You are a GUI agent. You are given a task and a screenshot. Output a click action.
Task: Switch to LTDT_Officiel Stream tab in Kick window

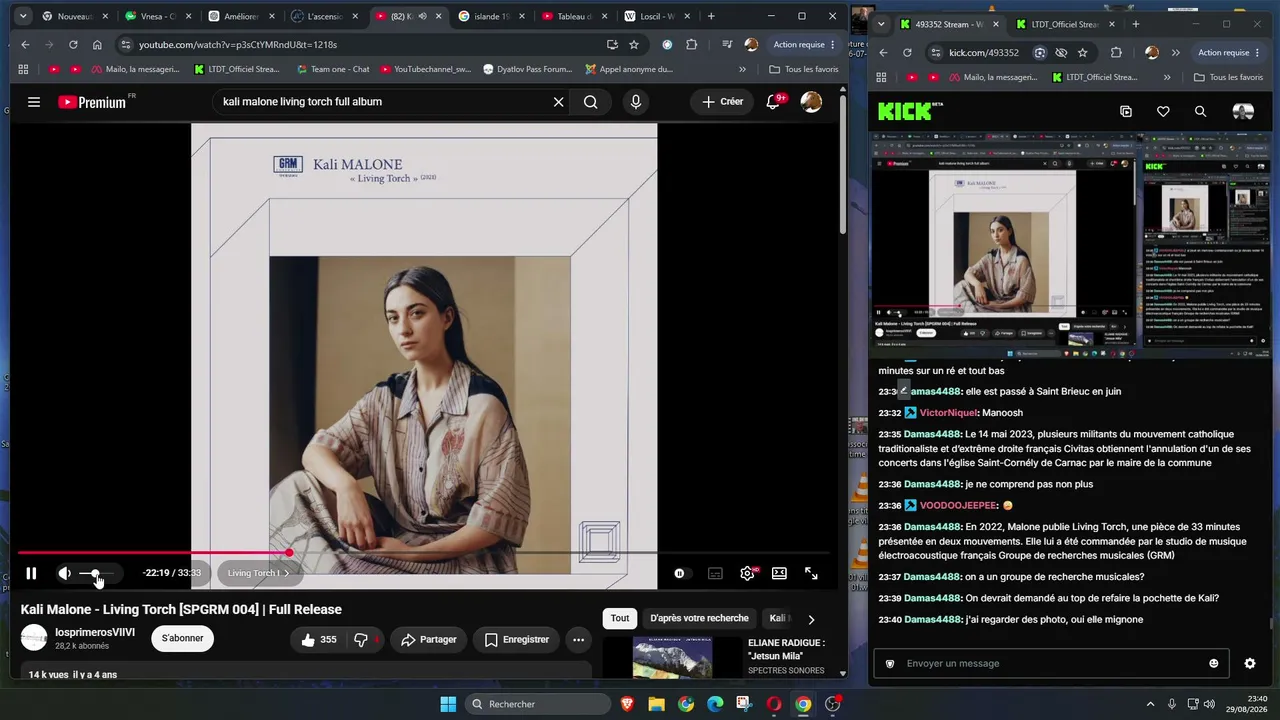pos(1065,24)
